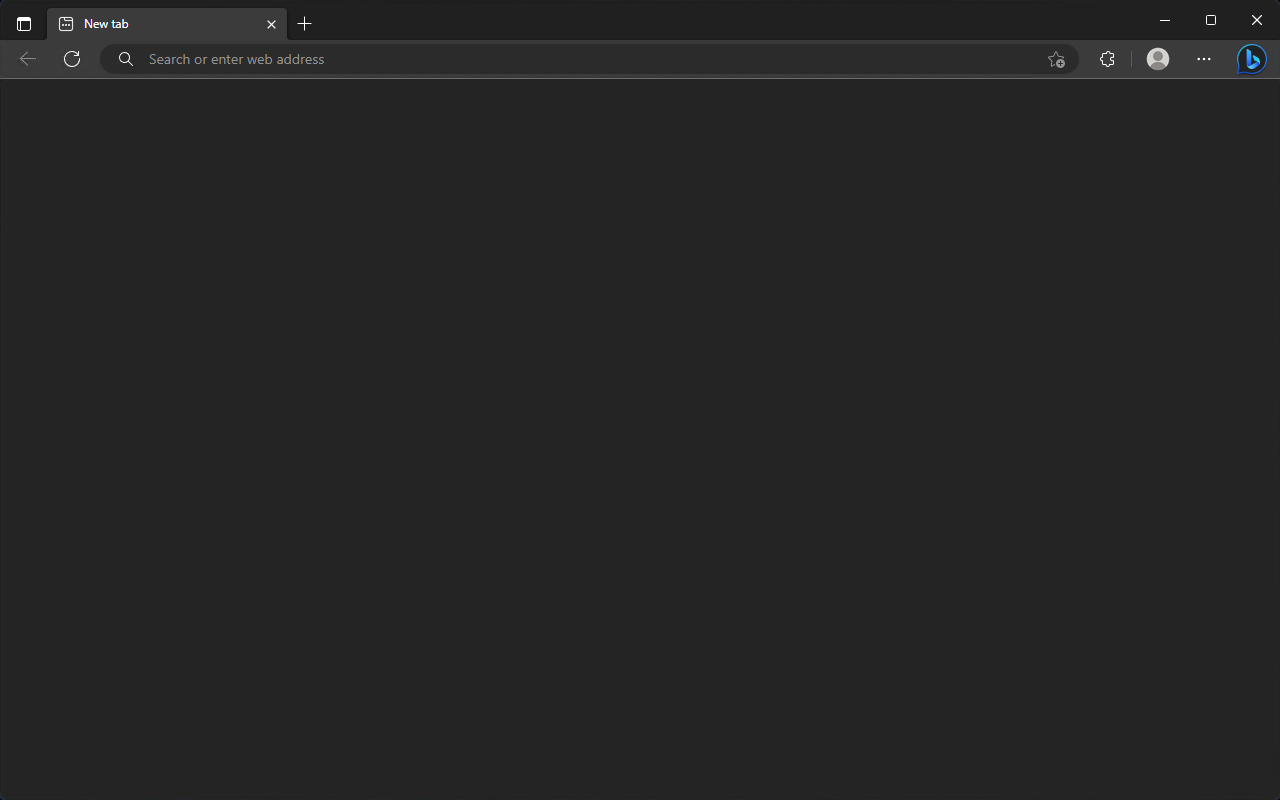Click the search magnifier icon in address bar
Image resolution: width=1280 pixels, height=800 pixels.
tap(126, 59)
